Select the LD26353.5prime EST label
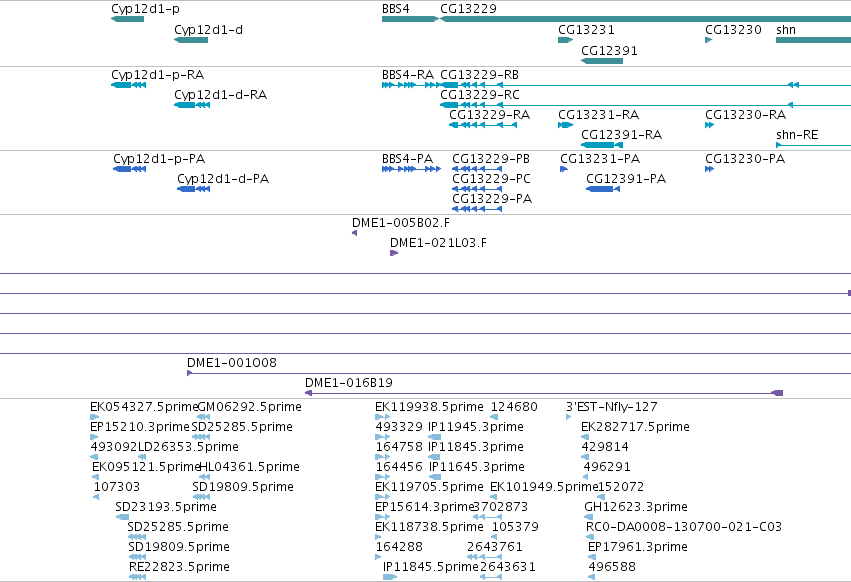 point(188,447)
